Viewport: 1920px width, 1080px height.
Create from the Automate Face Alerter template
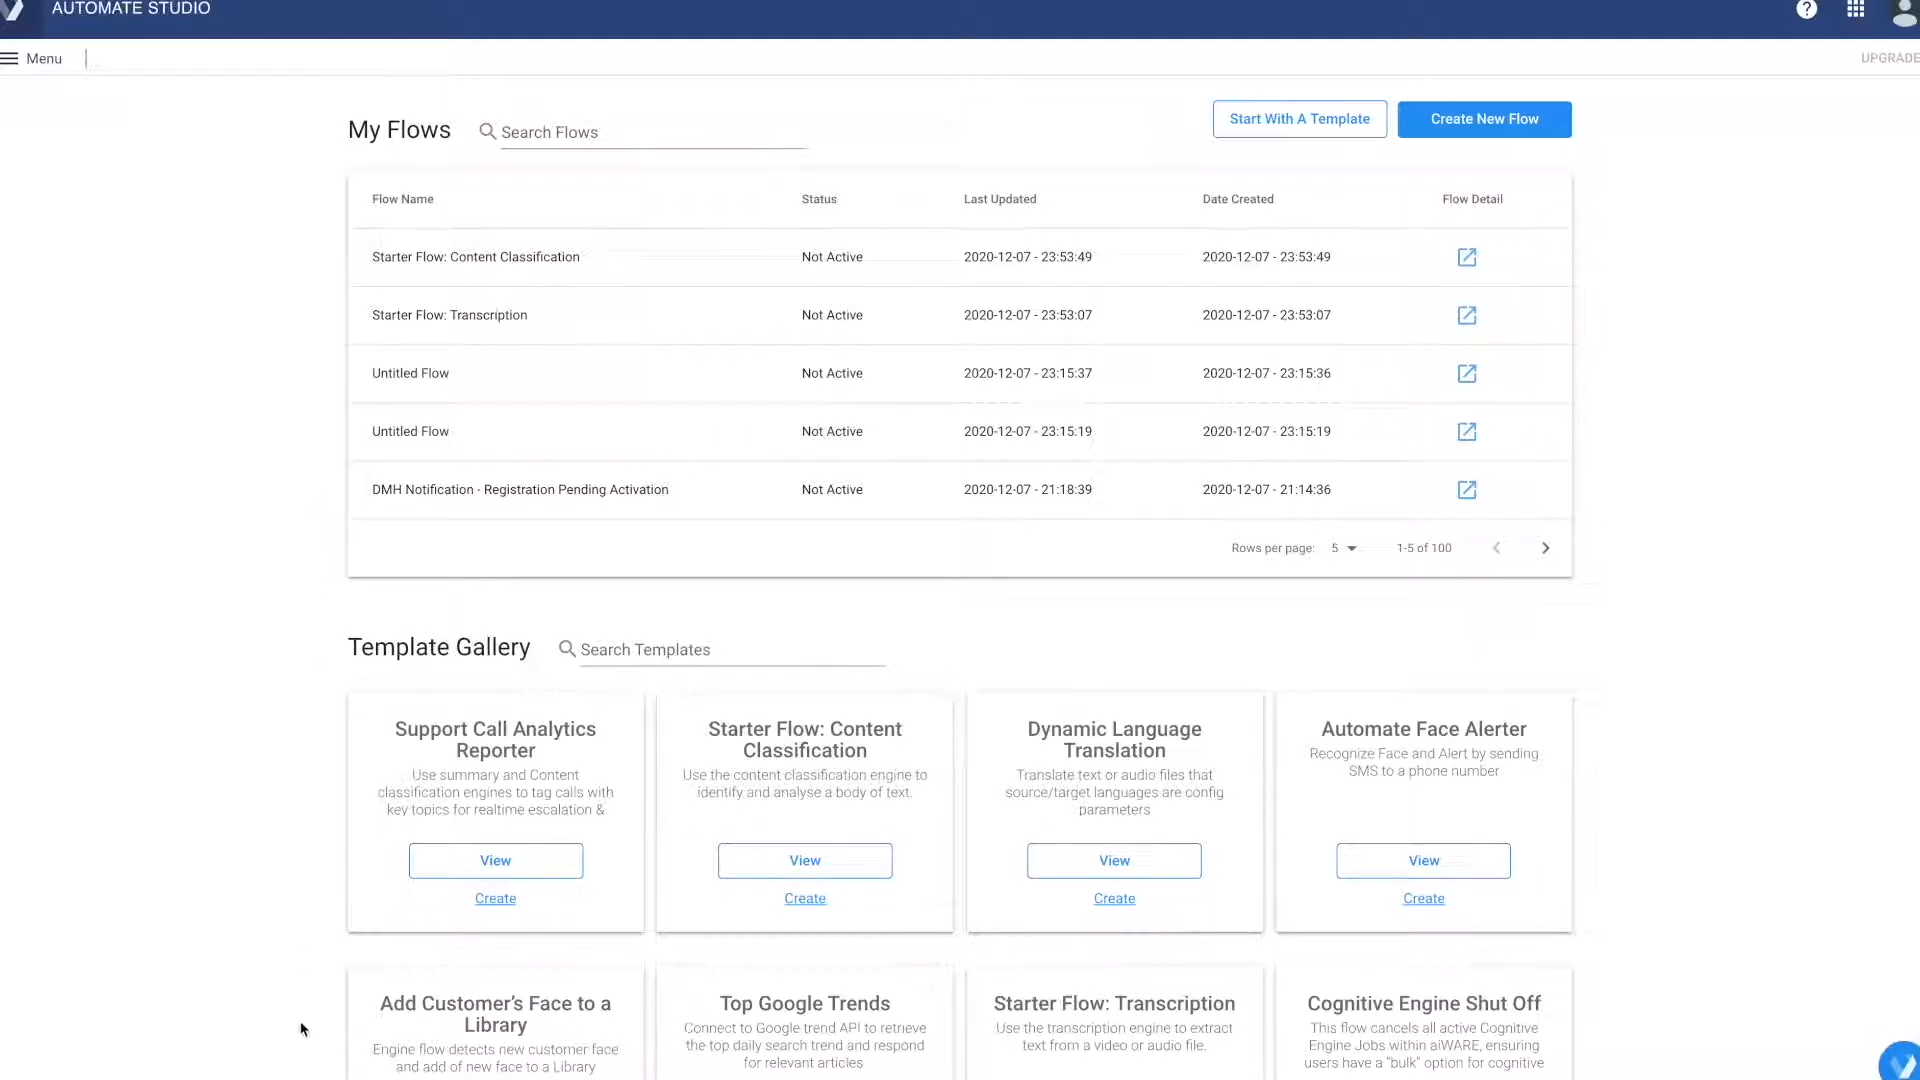click(1423, 898)
